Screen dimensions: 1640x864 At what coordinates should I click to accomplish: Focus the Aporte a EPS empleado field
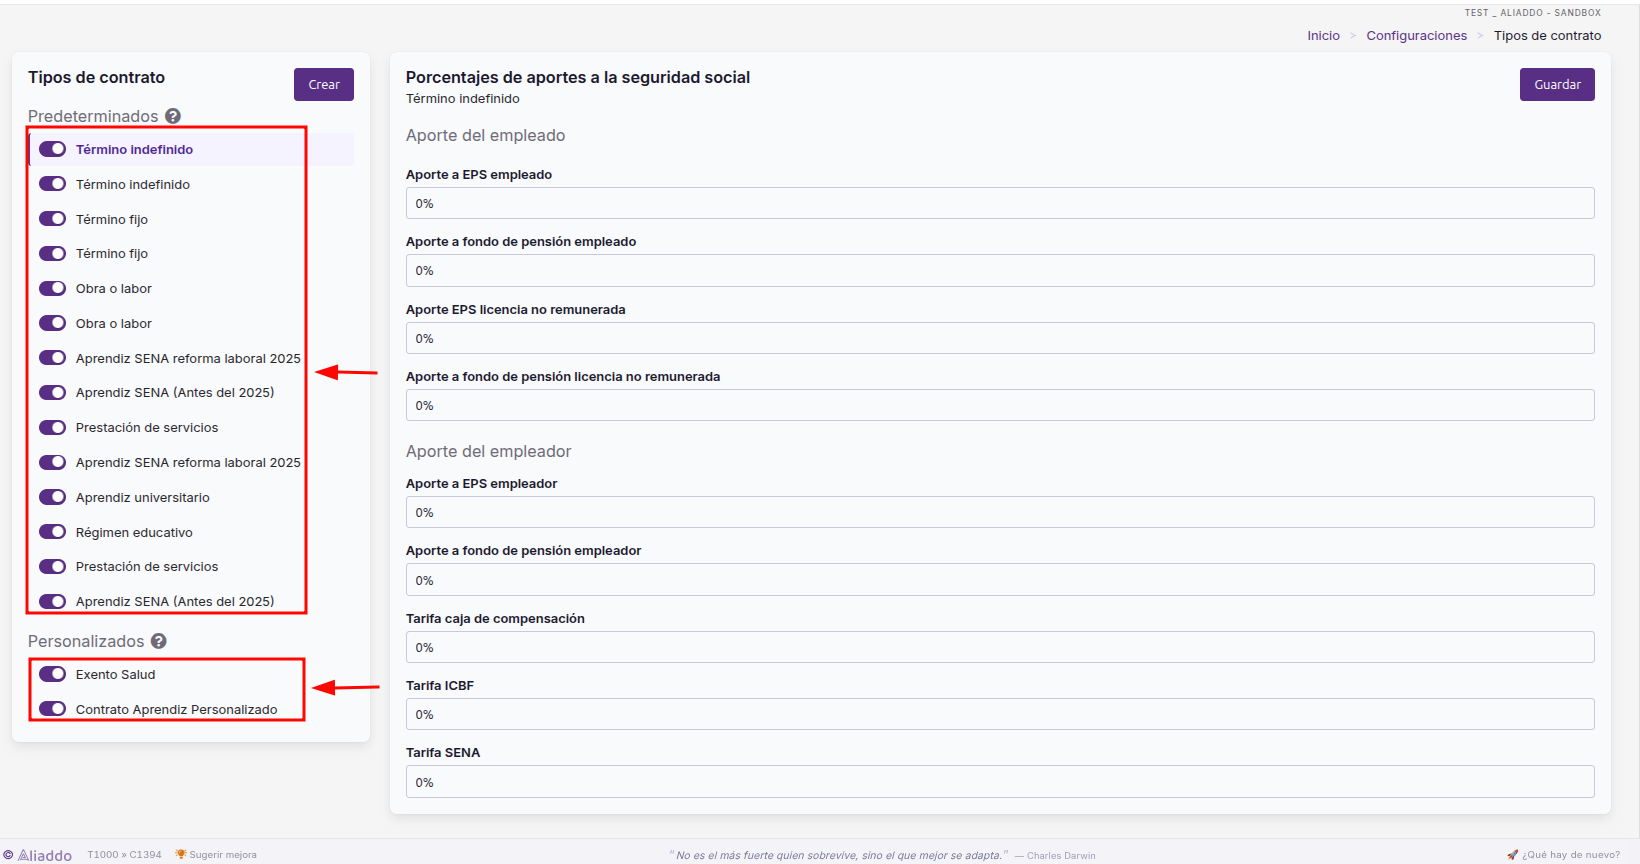tap(1000, 203)
